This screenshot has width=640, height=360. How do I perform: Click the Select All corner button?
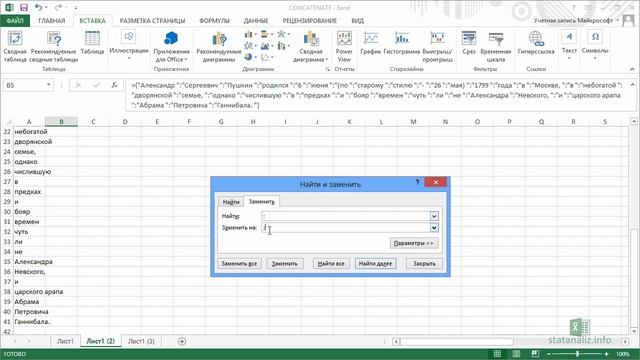coord(7,122)
